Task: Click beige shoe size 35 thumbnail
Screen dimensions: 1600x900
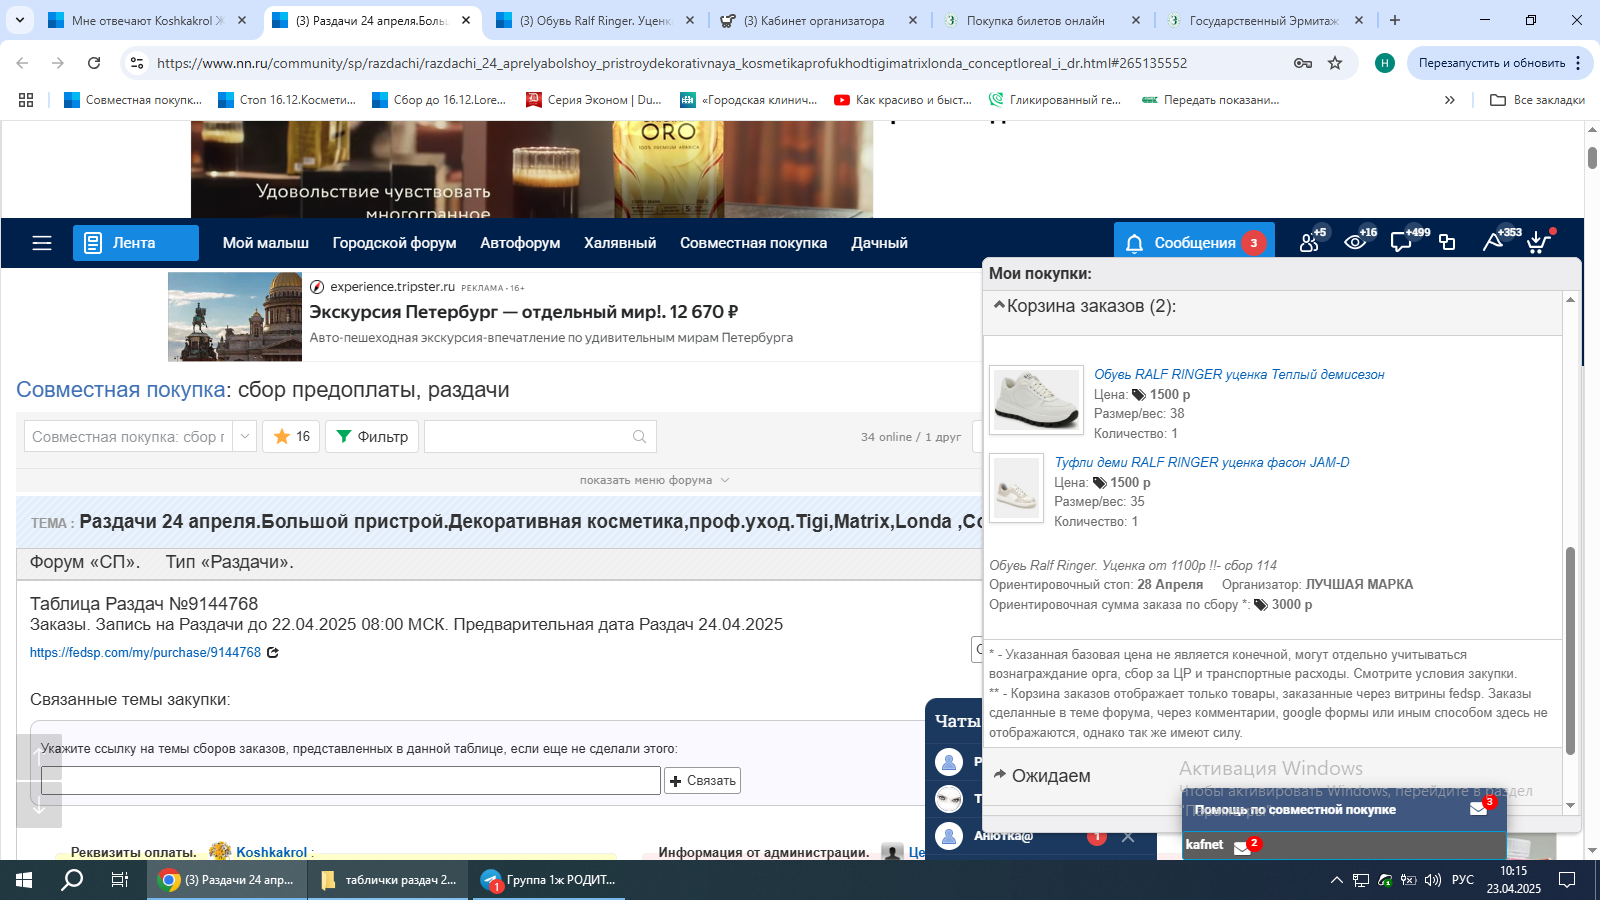Action: (1016, 488)
